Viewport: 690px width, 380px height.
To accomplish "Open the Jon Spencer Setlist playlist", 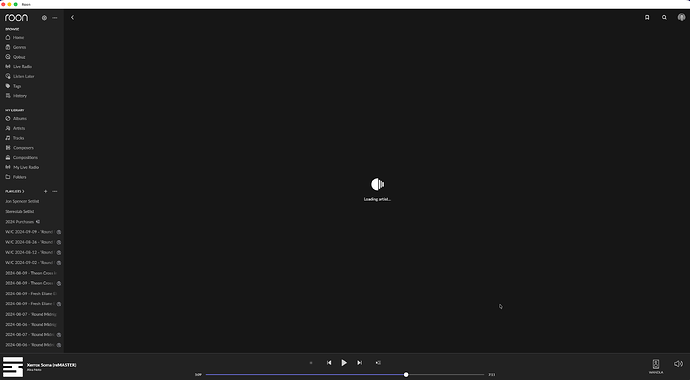I will pos(22,201).
